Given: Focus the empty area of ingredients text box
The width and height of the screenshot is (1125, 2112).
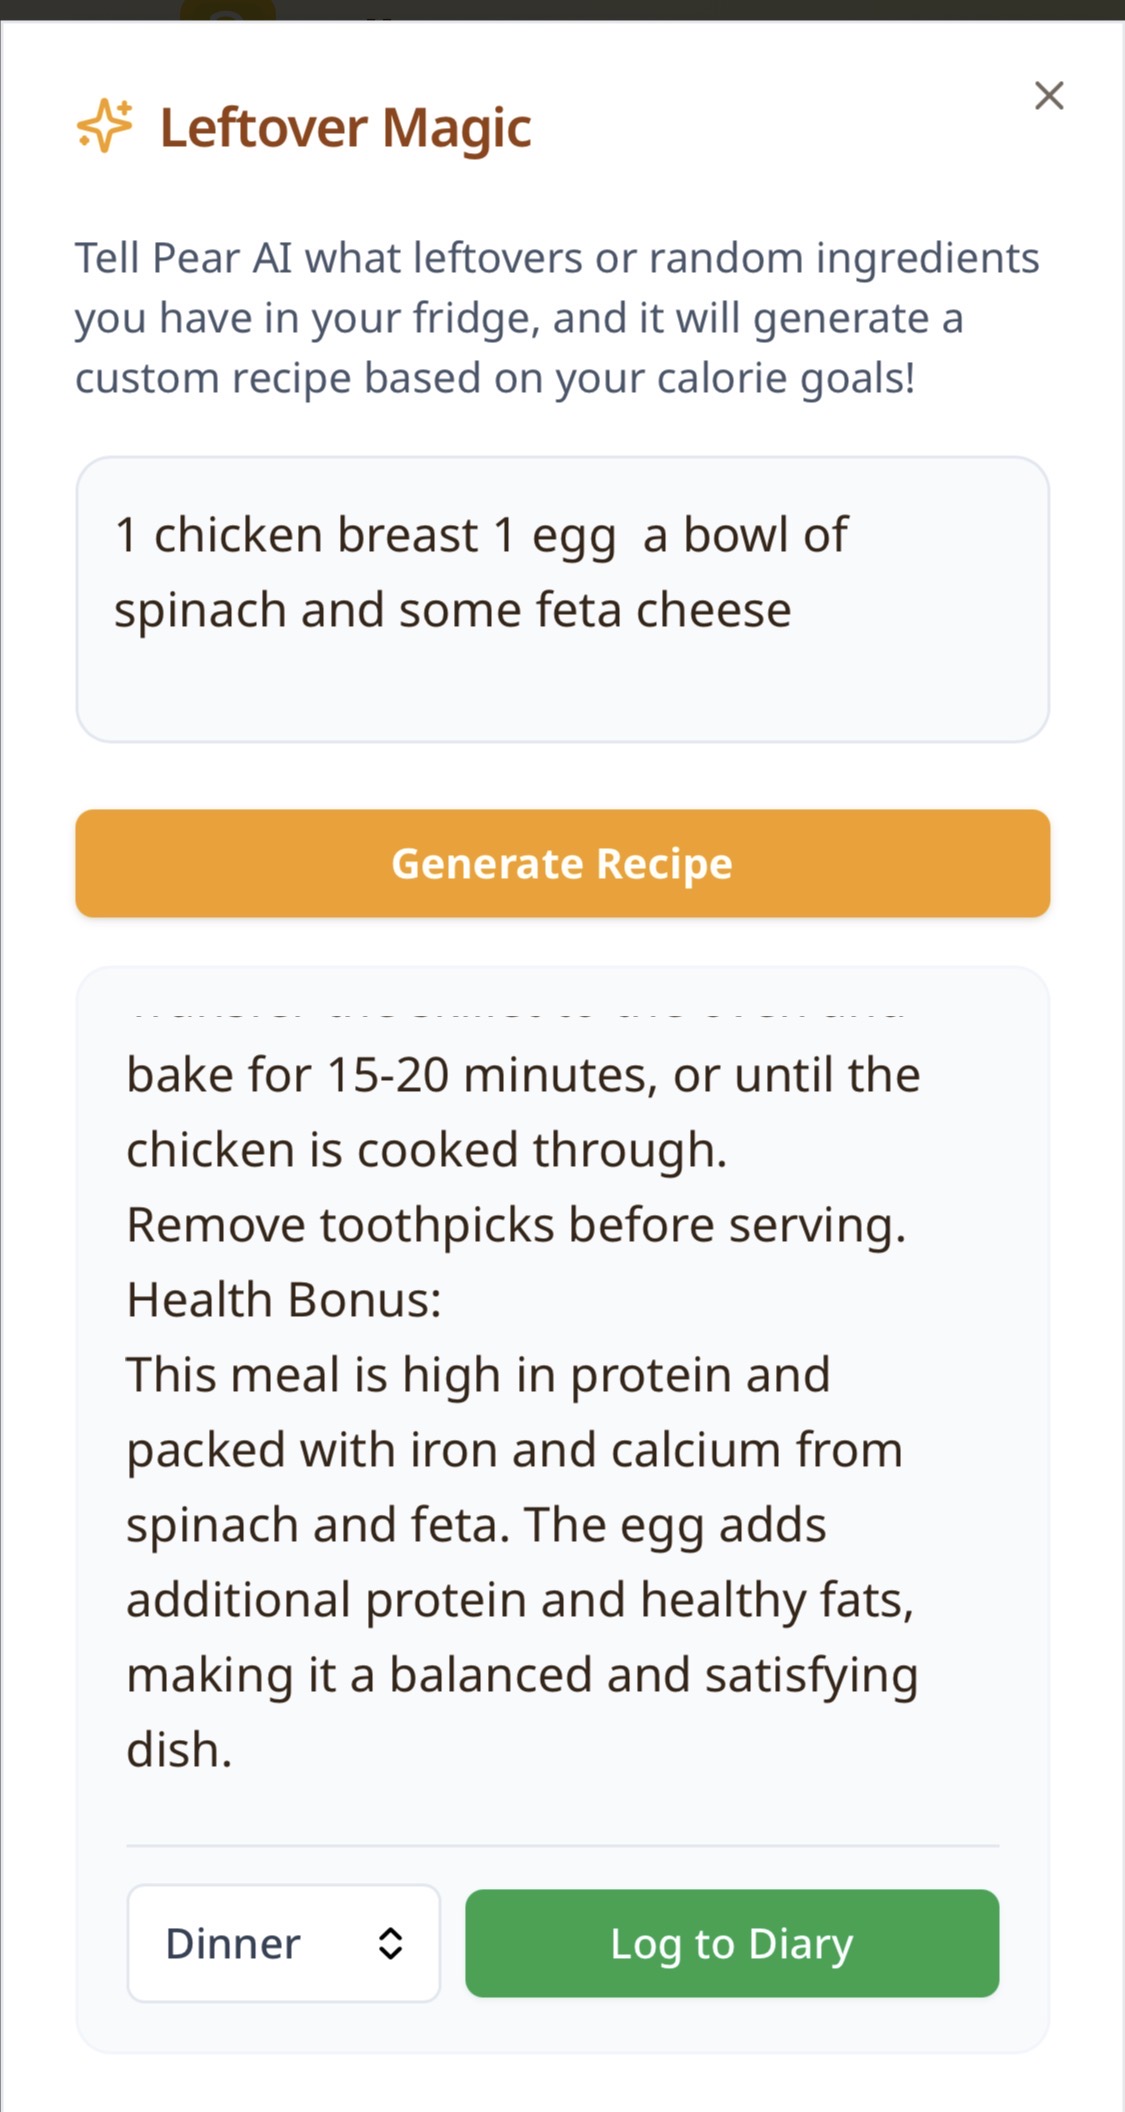Looking at the screenshot, I should pyautogui.click(x=560, y=690).
